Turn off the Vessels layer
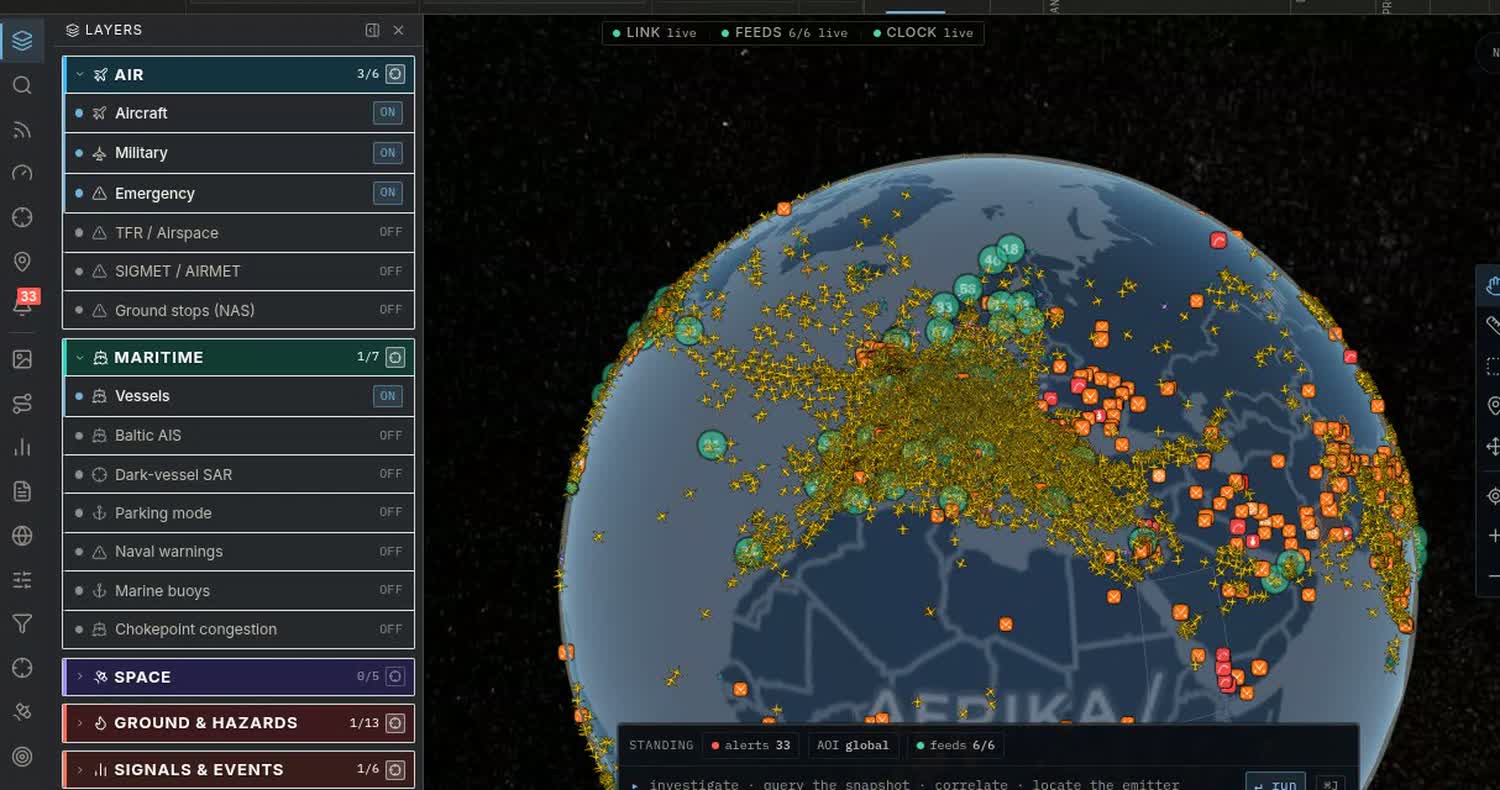 [388, 396]
